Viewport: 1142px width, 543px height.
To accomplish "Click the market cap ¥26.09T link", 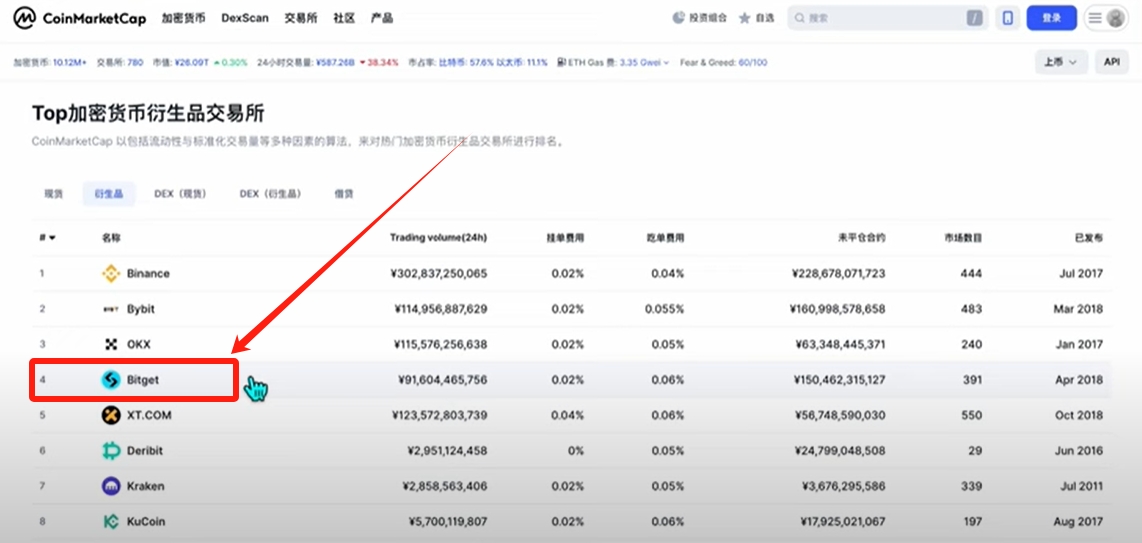I will point(191,63).
